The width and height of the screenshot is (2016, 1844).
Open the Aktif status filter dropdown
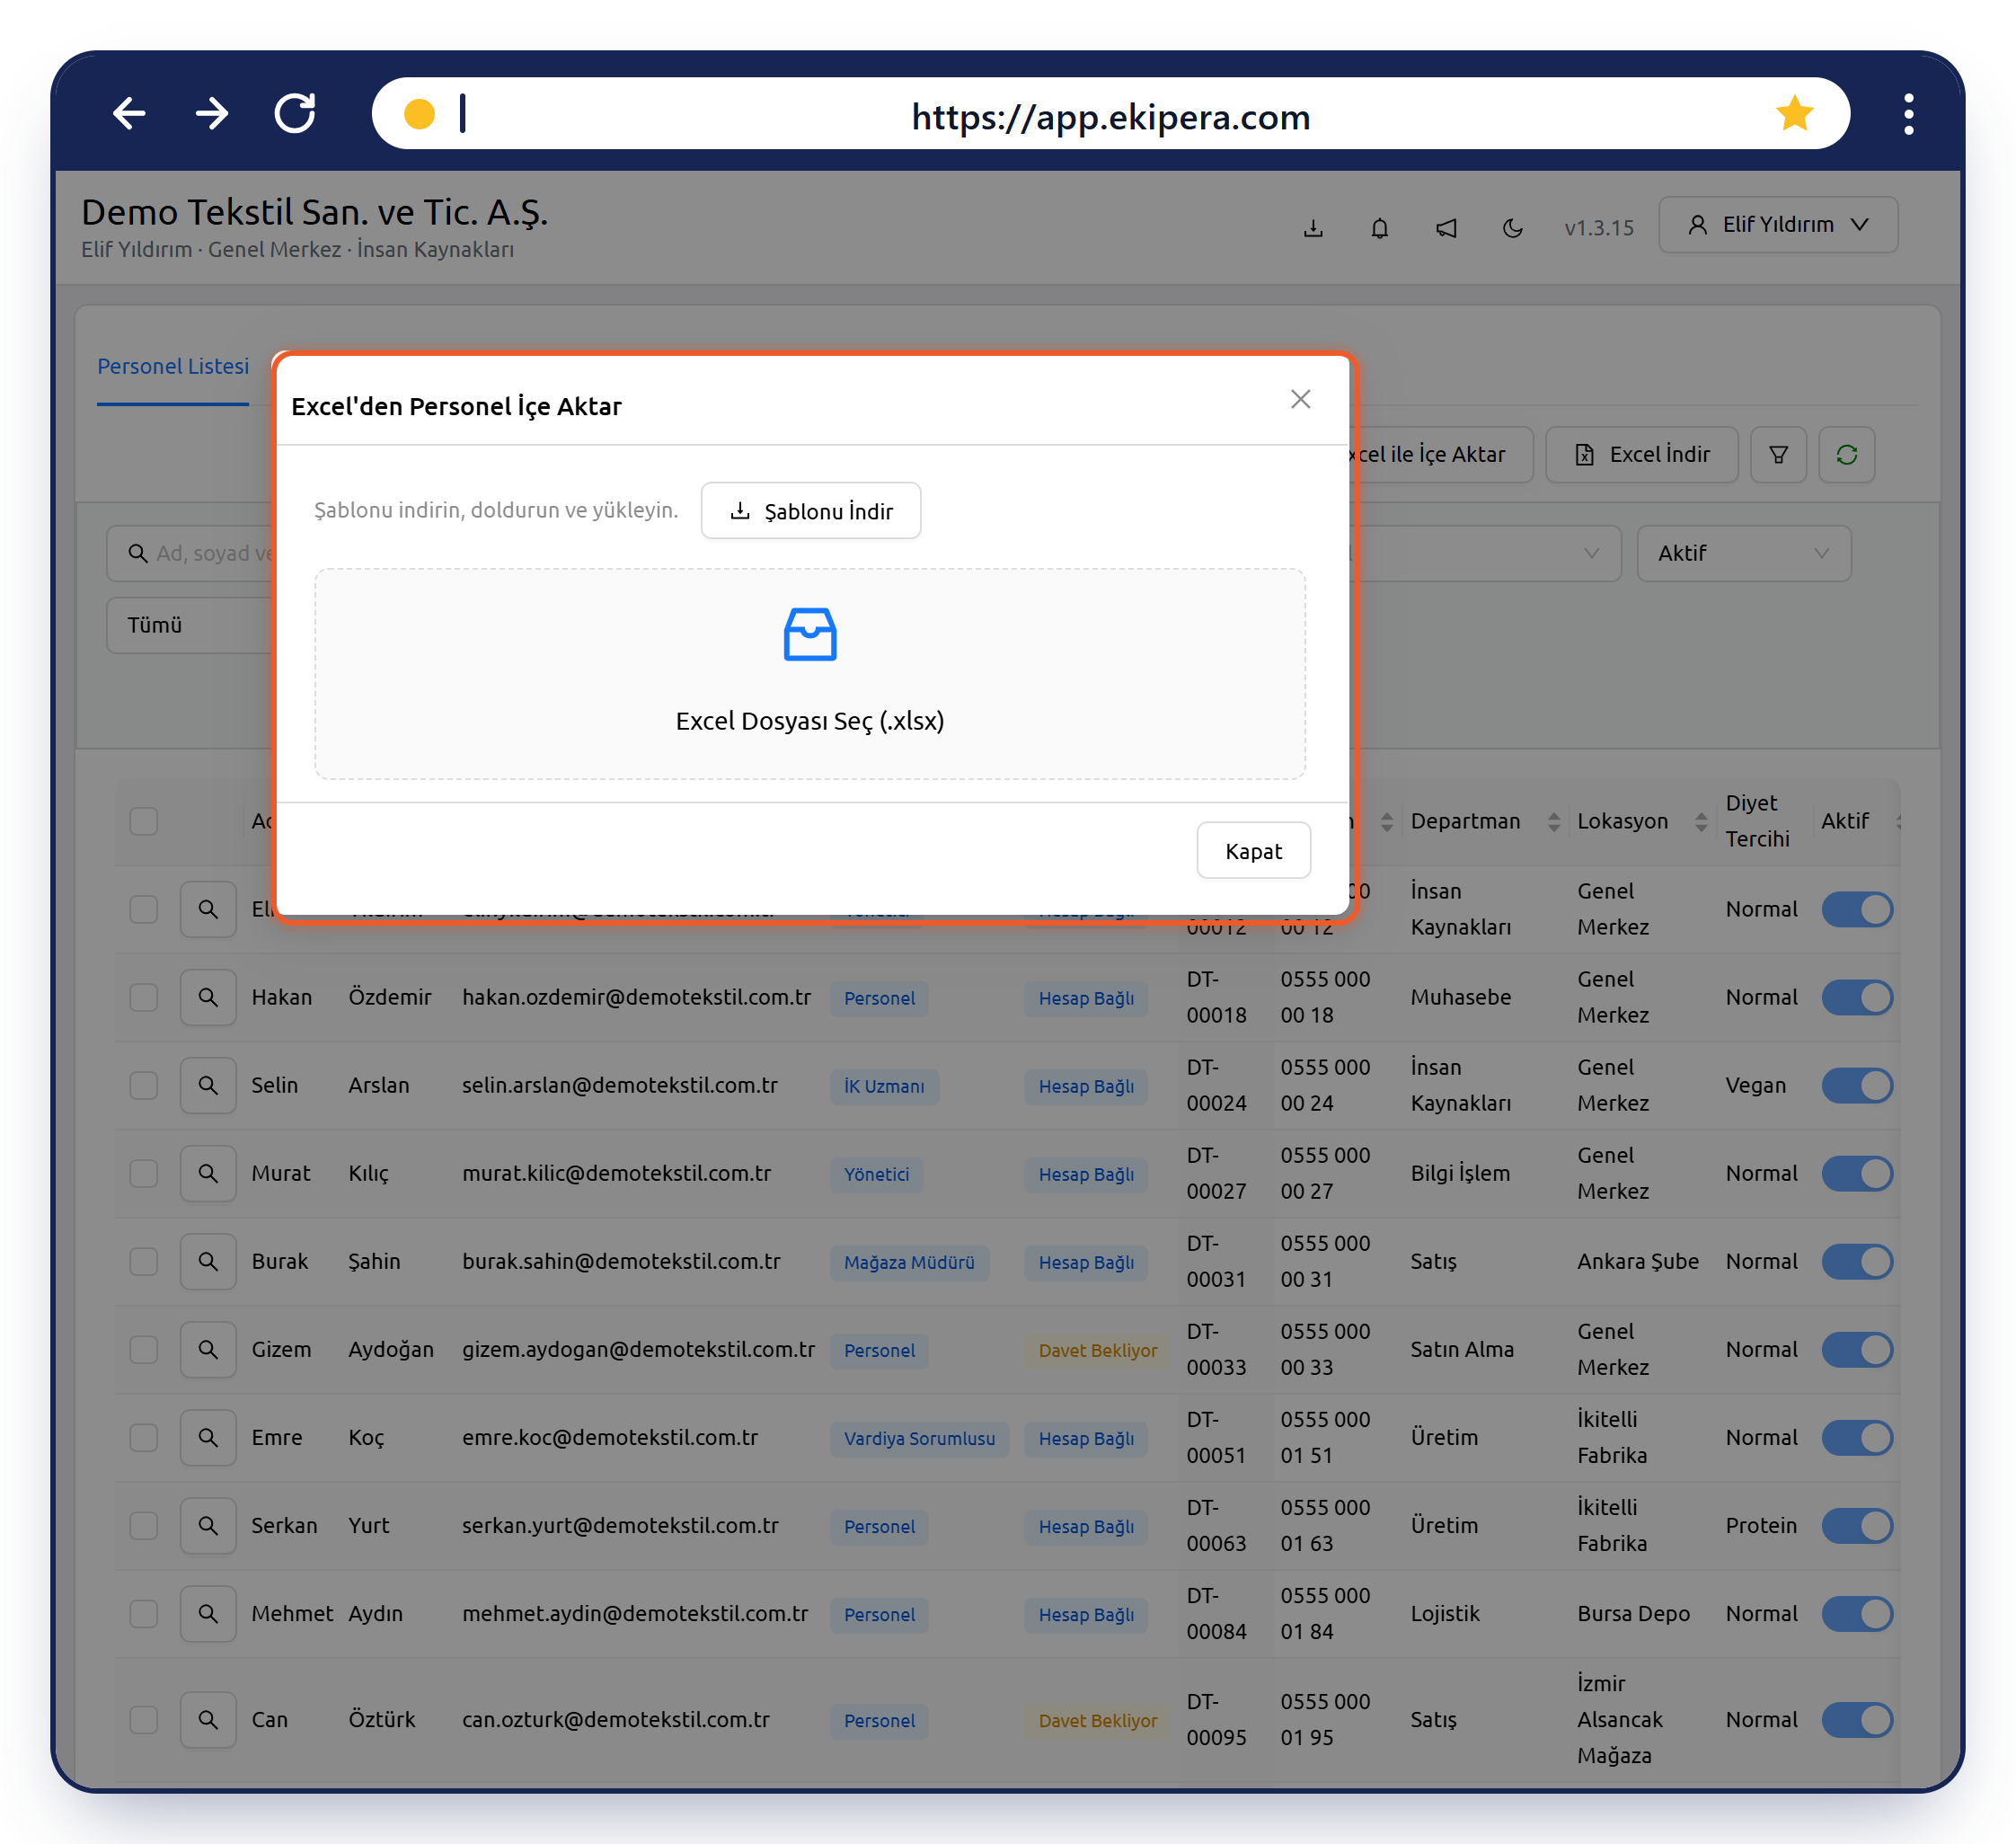(x=1743, y=553)
